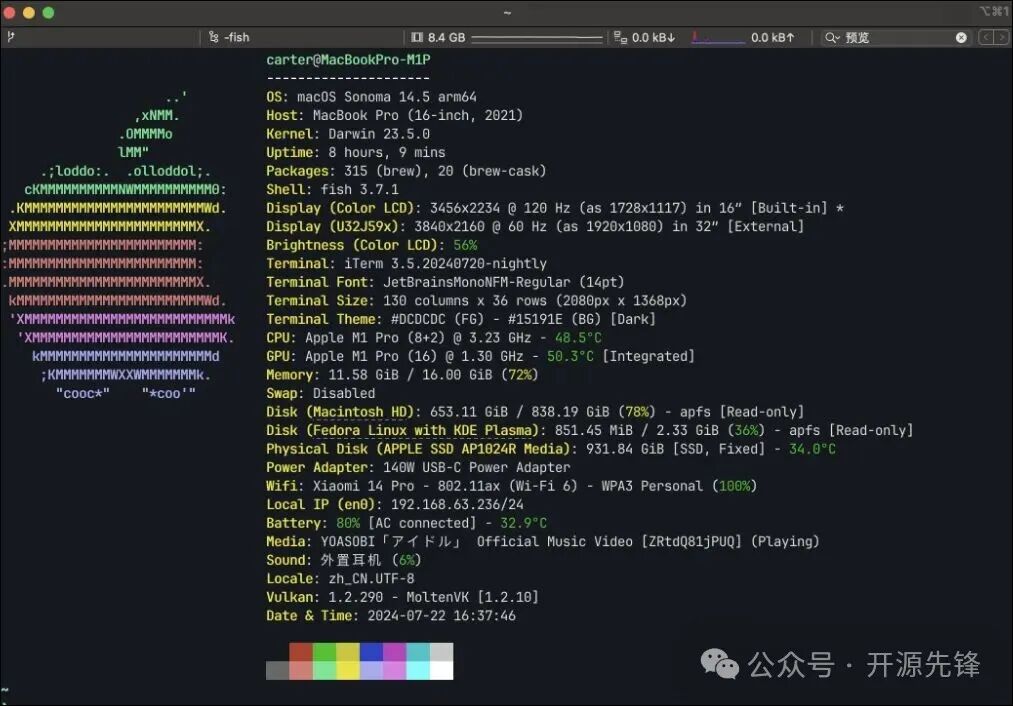Click the blue color swatch in top row

pos(371,651)
